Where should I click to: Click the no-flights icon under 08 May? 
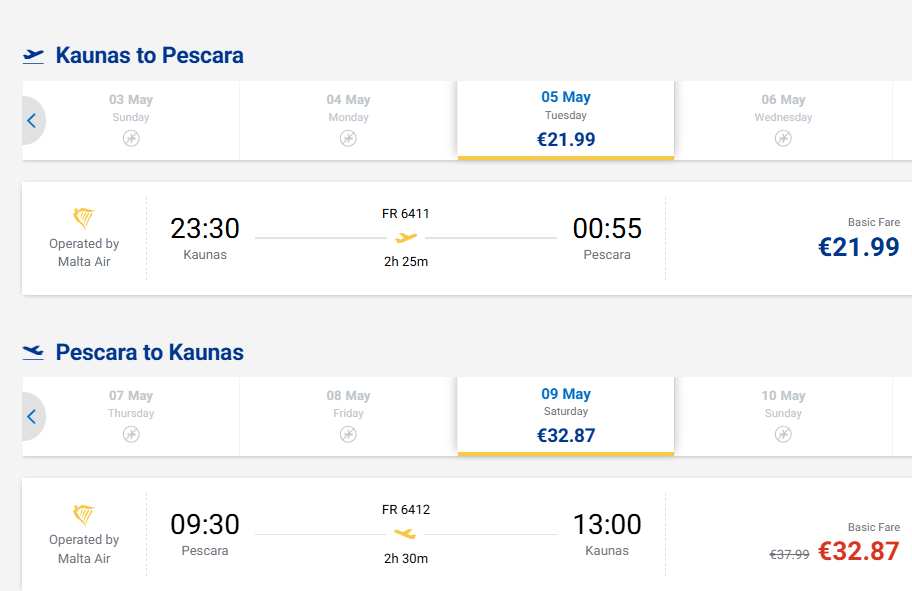[348, 434]
